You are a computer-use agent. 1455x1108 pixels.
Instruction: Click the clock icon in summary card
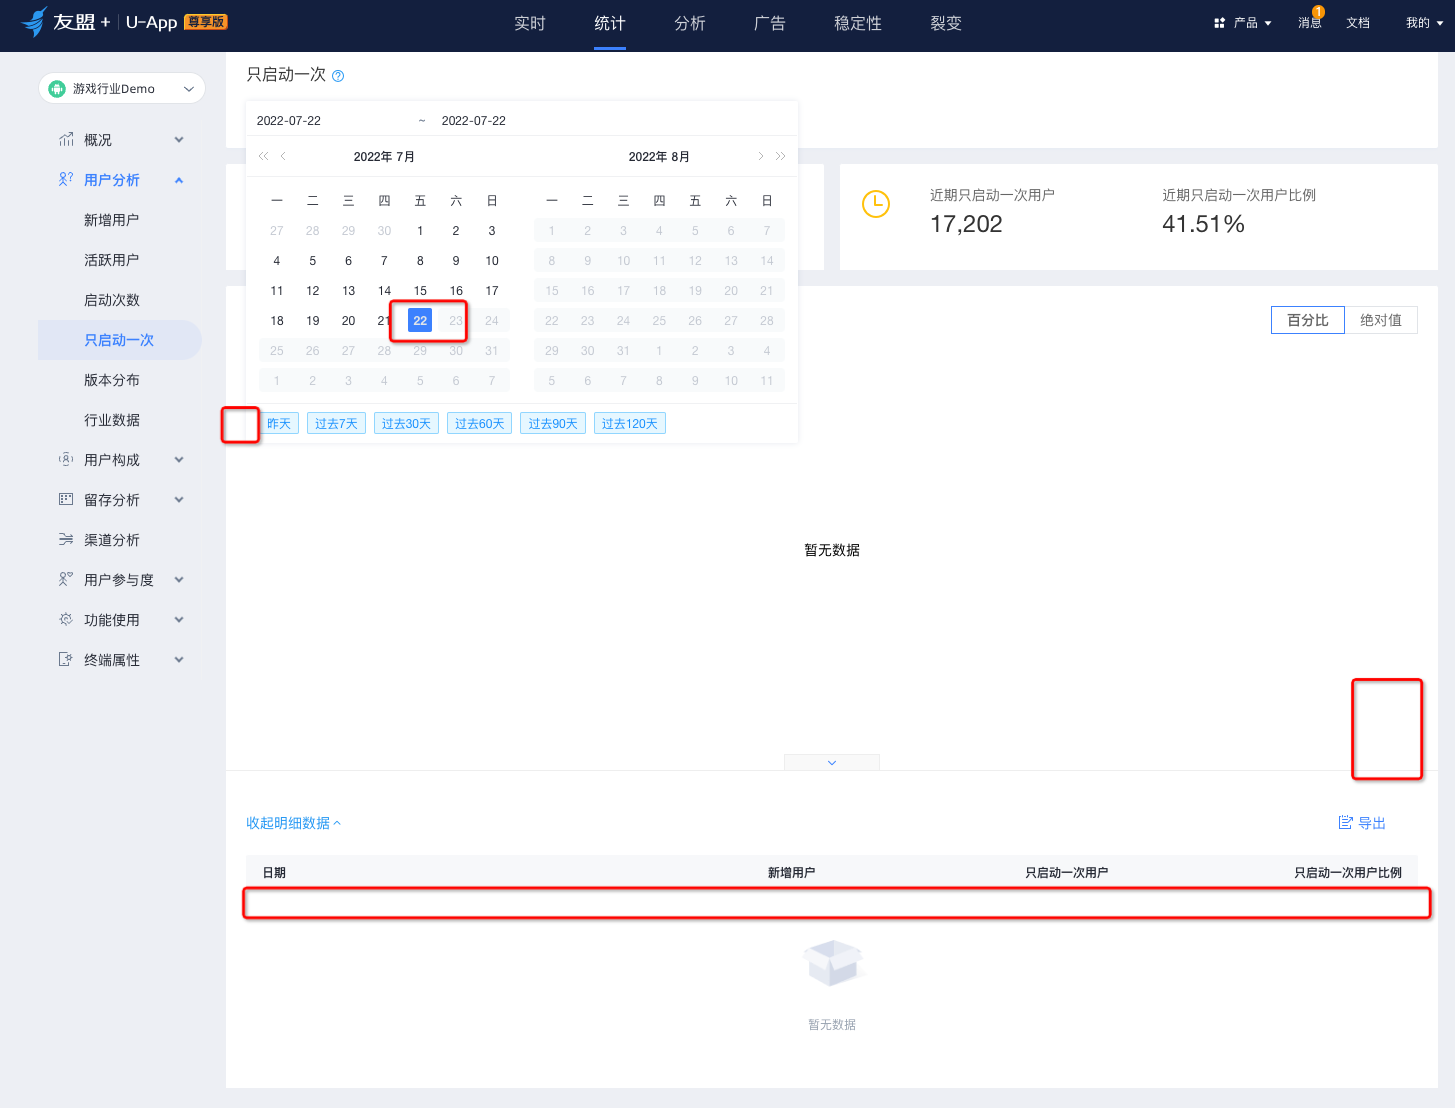click(876, 204)
